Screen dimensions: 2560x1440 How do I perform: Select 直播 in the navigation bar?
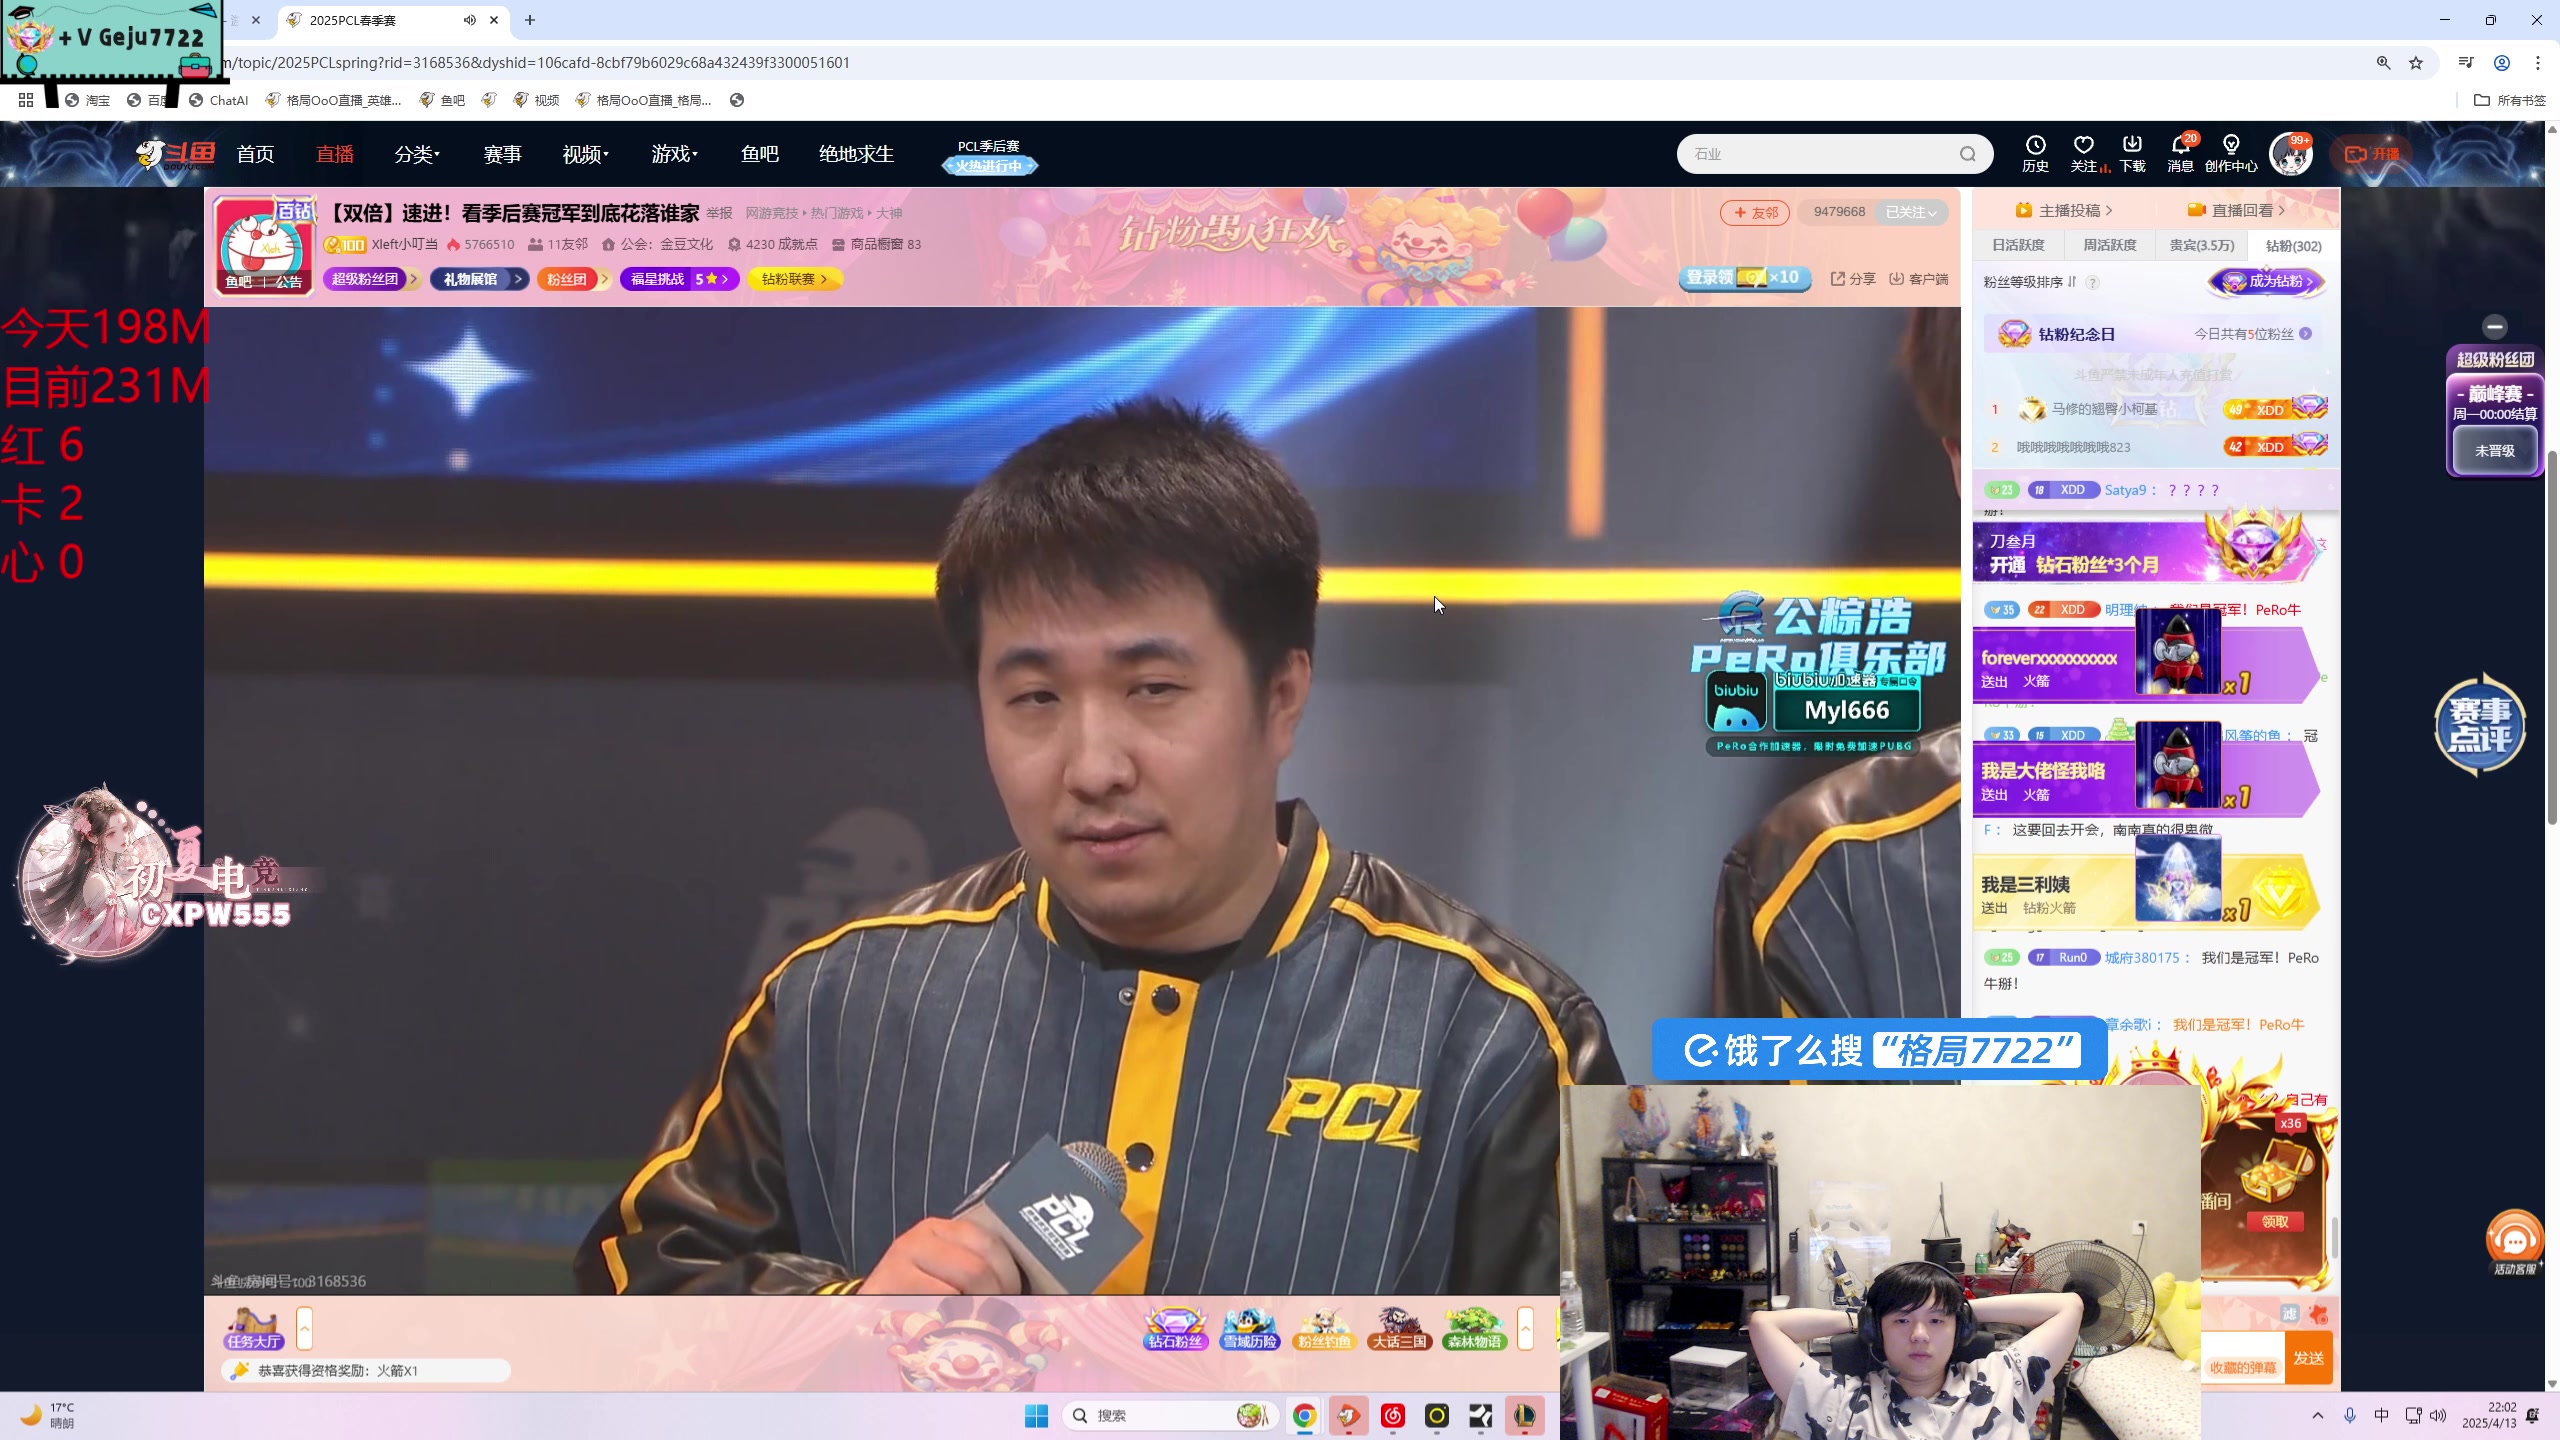tap(335, 154)
